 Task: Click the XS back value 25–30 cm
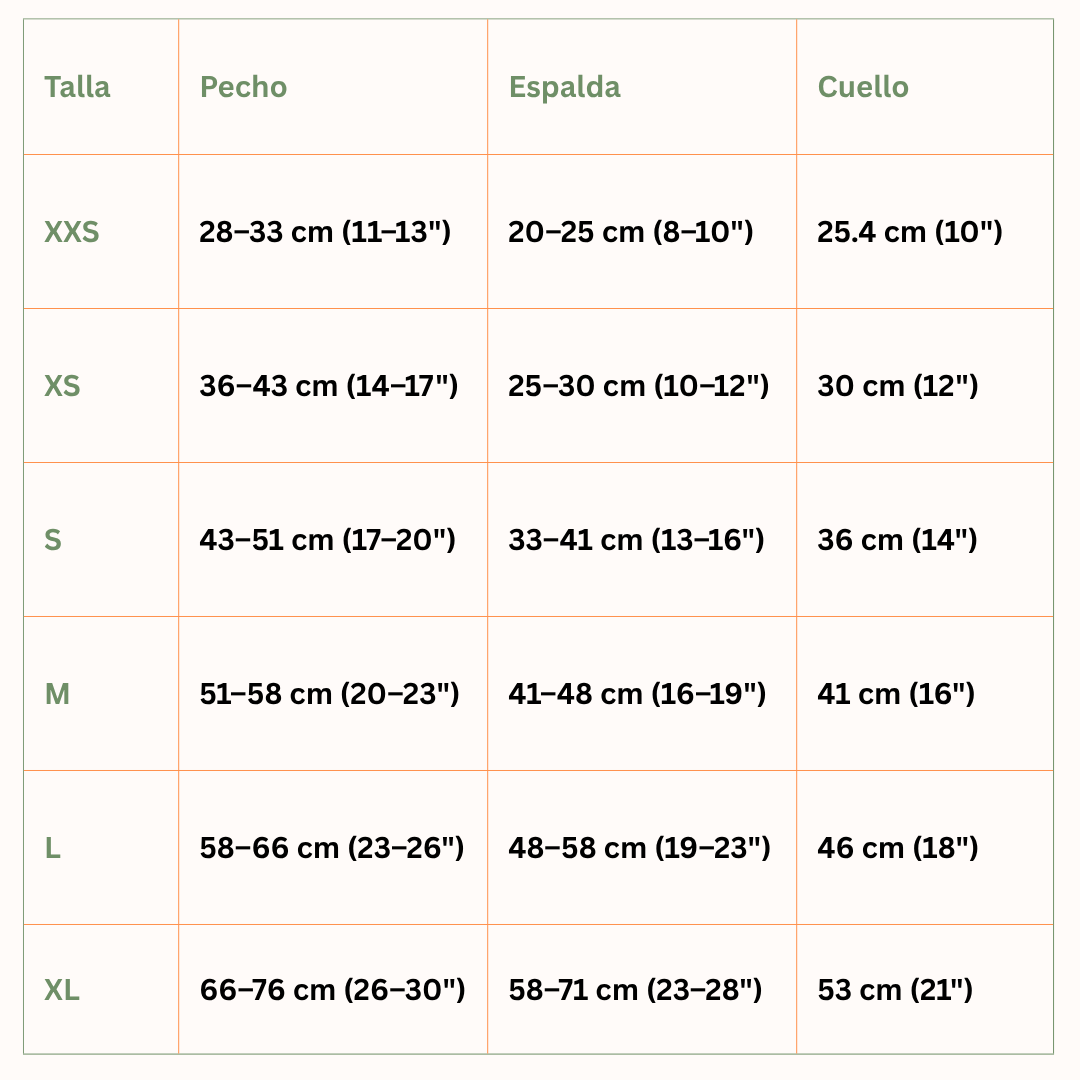coord(638,386)
